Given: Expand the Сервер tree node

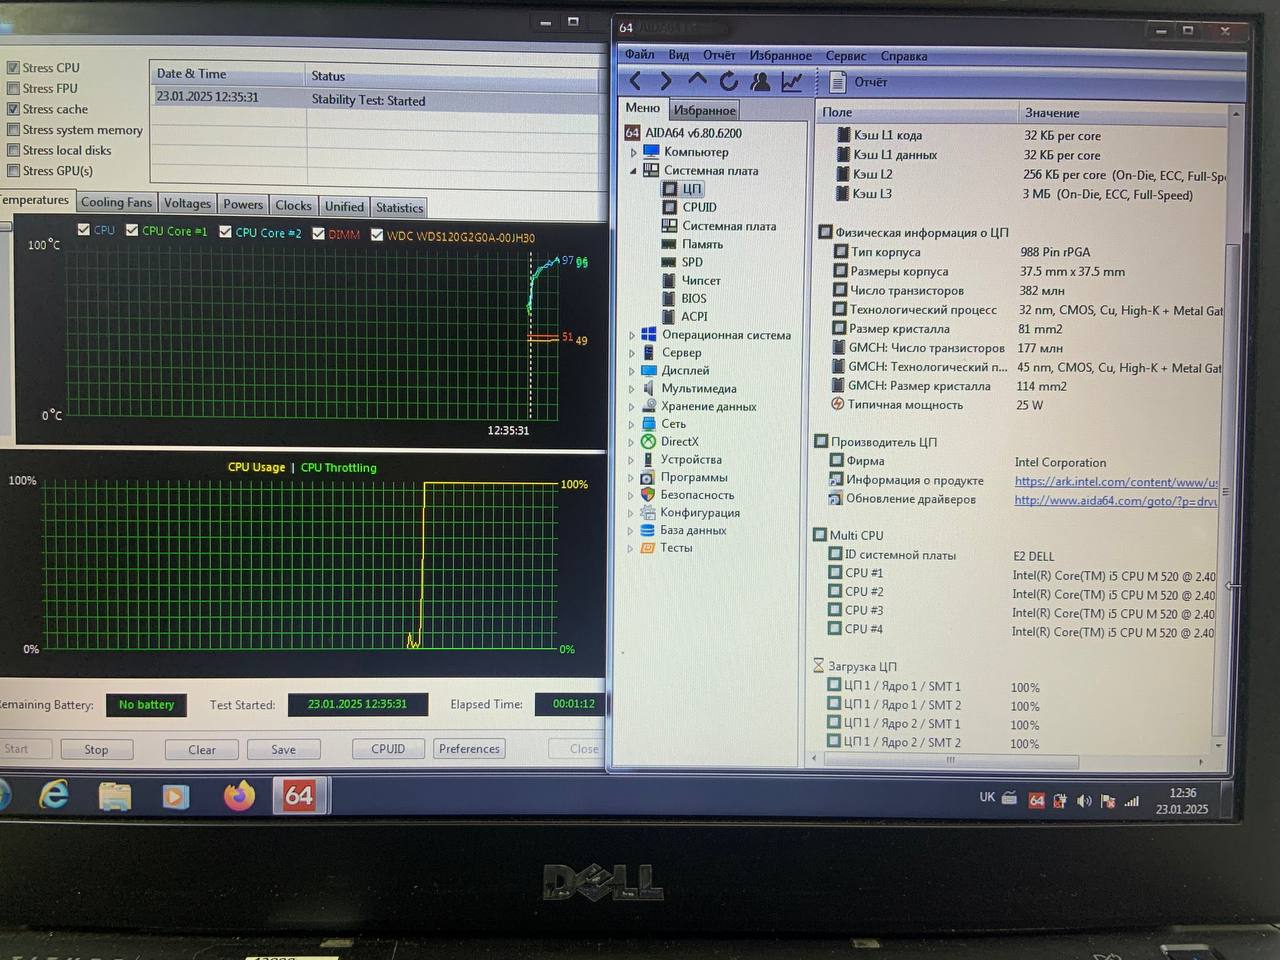Looking at the screenshot, I should 631,353.
